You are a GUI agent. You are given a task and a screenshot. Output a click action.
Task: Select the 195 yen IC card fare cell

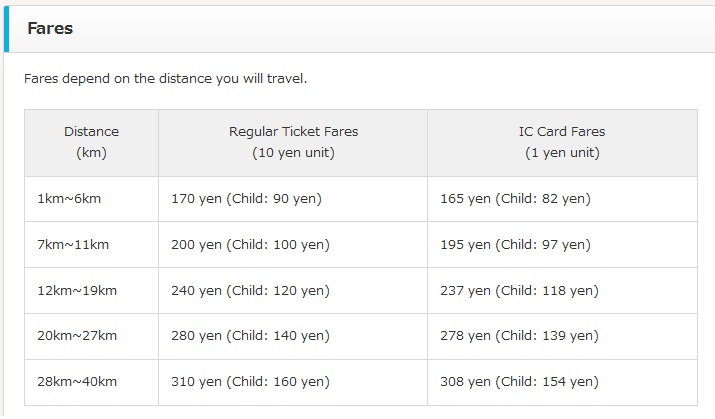(515, 245)
